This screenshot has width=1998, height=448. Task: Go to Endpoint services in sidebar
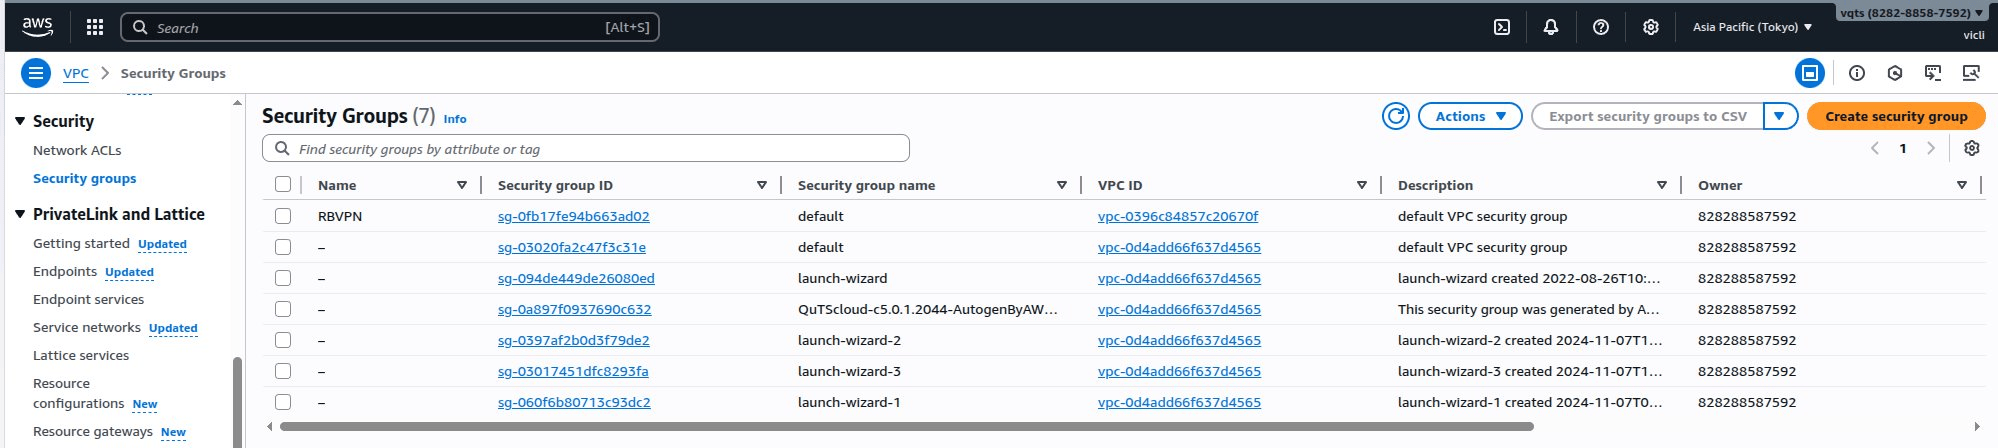click(x=88, y=299)
